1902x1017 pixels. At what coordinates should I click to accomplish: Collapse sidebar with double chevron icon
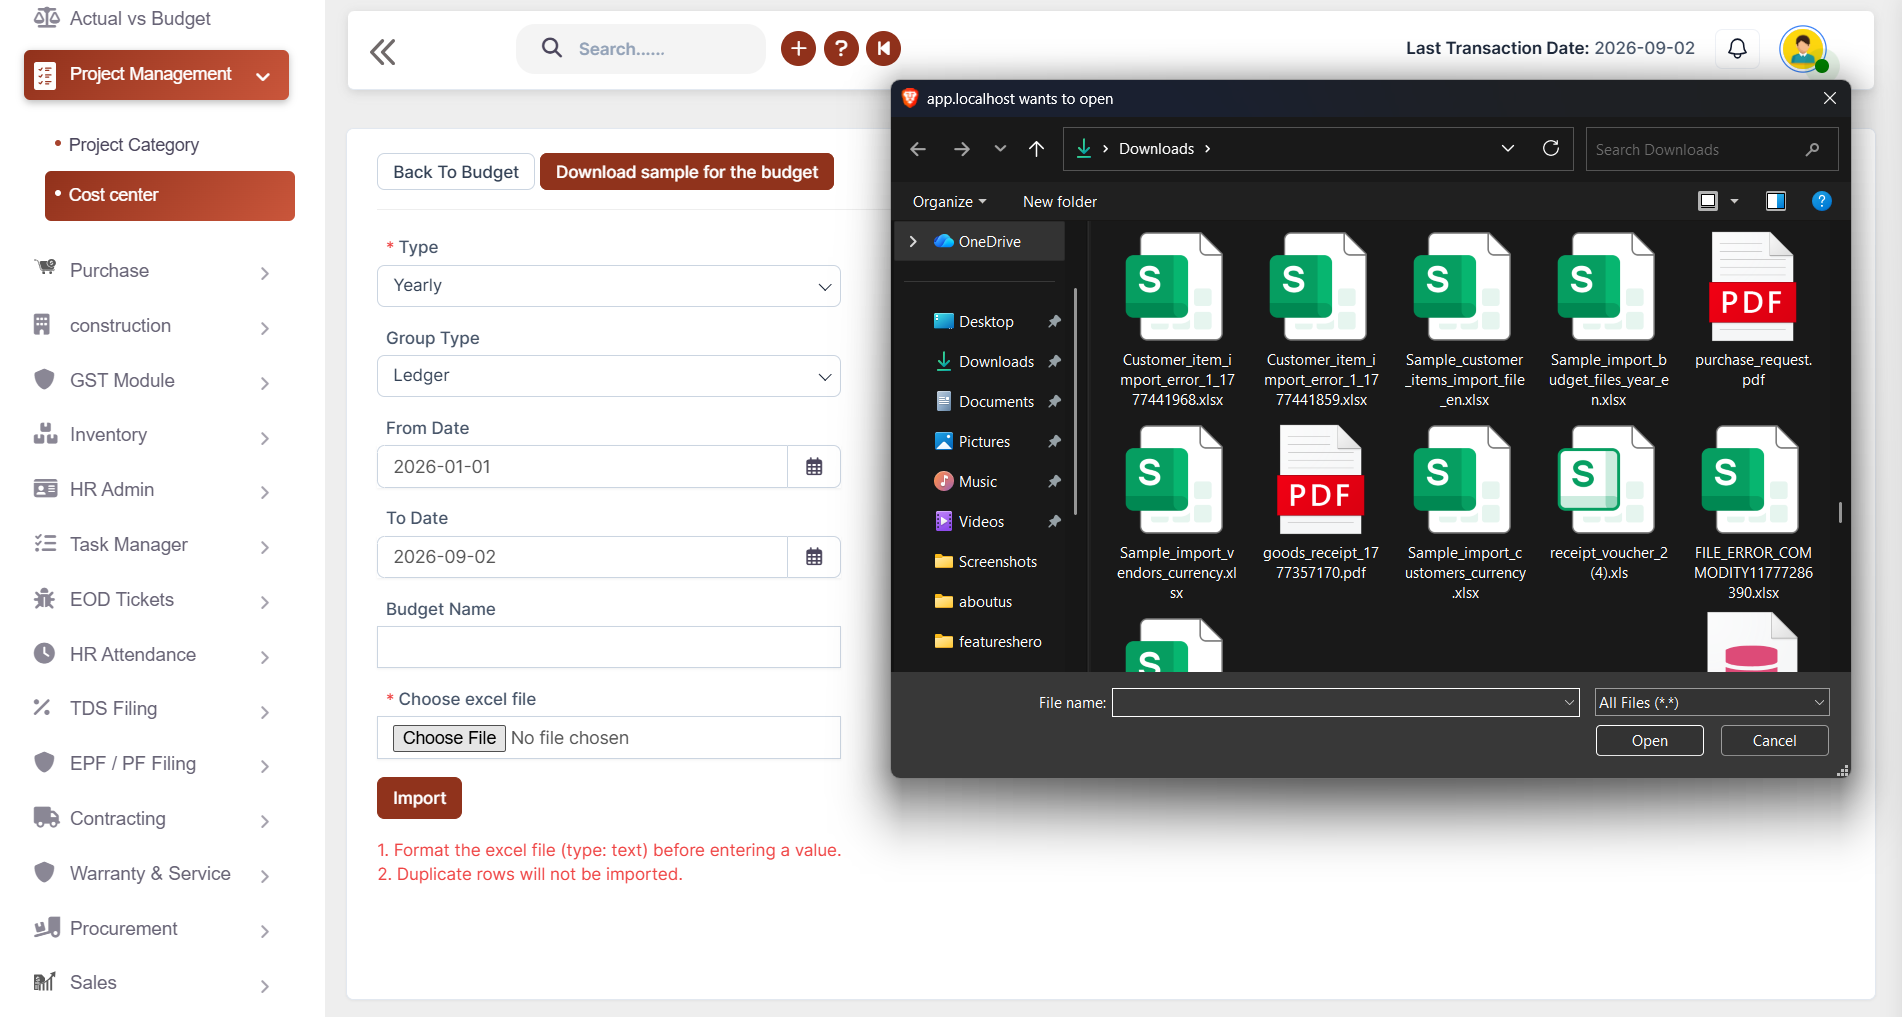[x=382, y=51]
